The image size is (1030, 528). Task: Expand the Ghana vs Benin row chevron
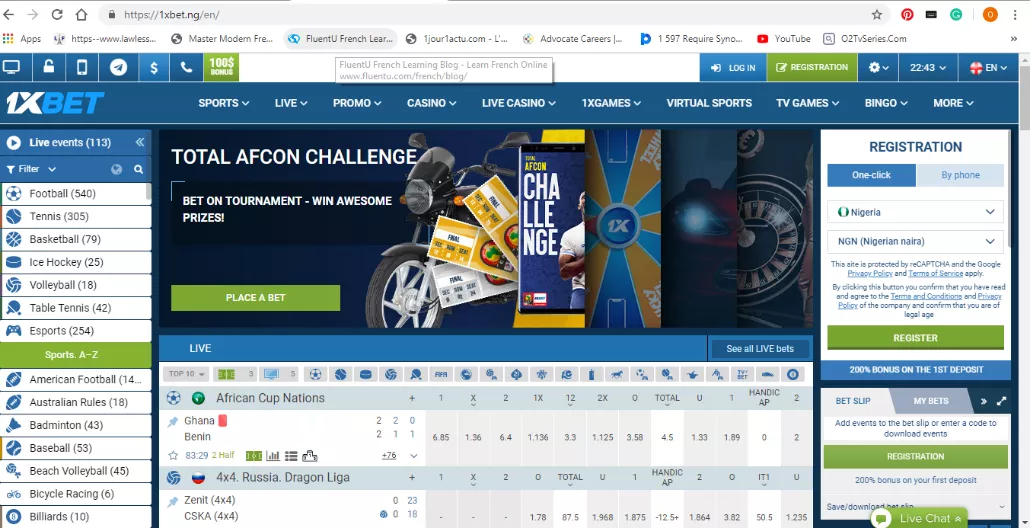[414, 456]
